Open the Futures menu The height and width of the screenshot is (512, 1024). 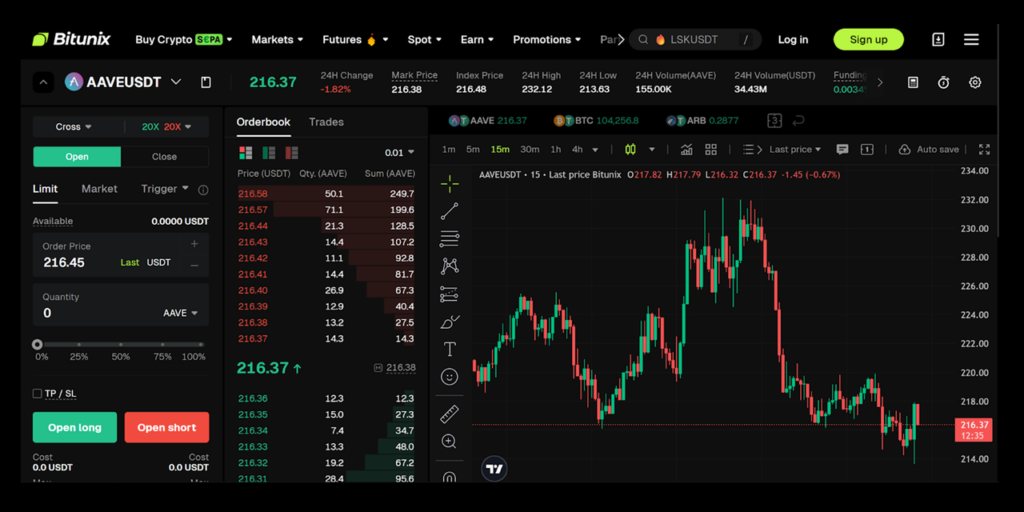pyautogui.click(x=355, y=40)
